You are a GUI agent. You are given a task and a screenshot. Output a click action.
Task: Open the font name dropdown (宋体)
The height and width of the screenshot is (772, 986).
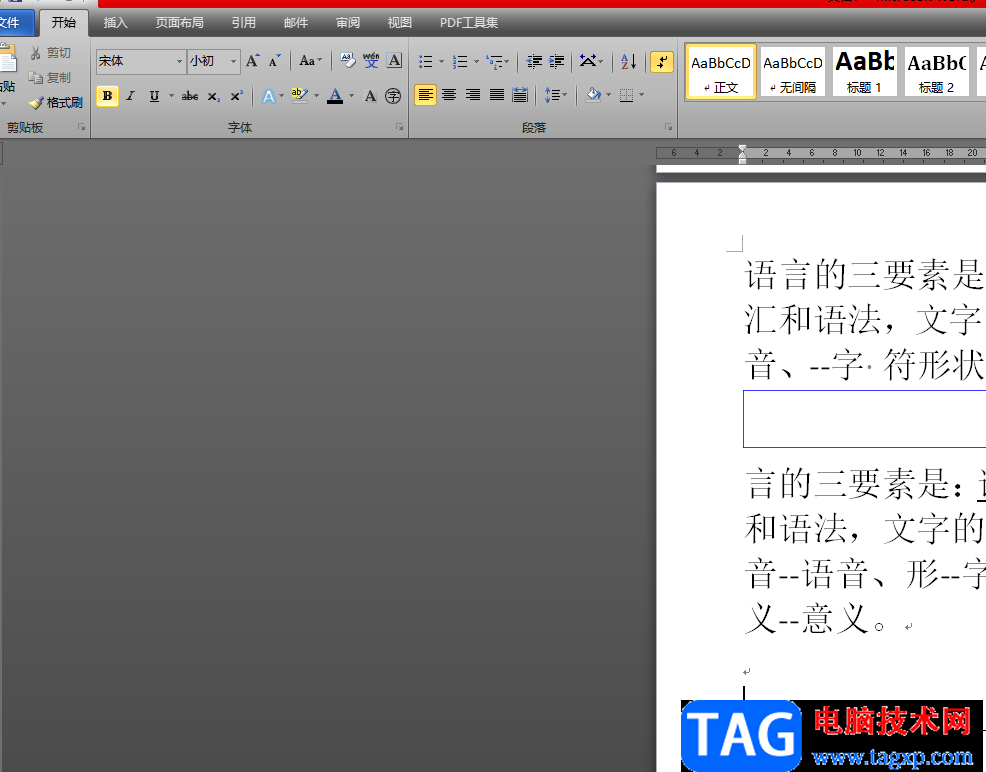(x=179, y=62)
